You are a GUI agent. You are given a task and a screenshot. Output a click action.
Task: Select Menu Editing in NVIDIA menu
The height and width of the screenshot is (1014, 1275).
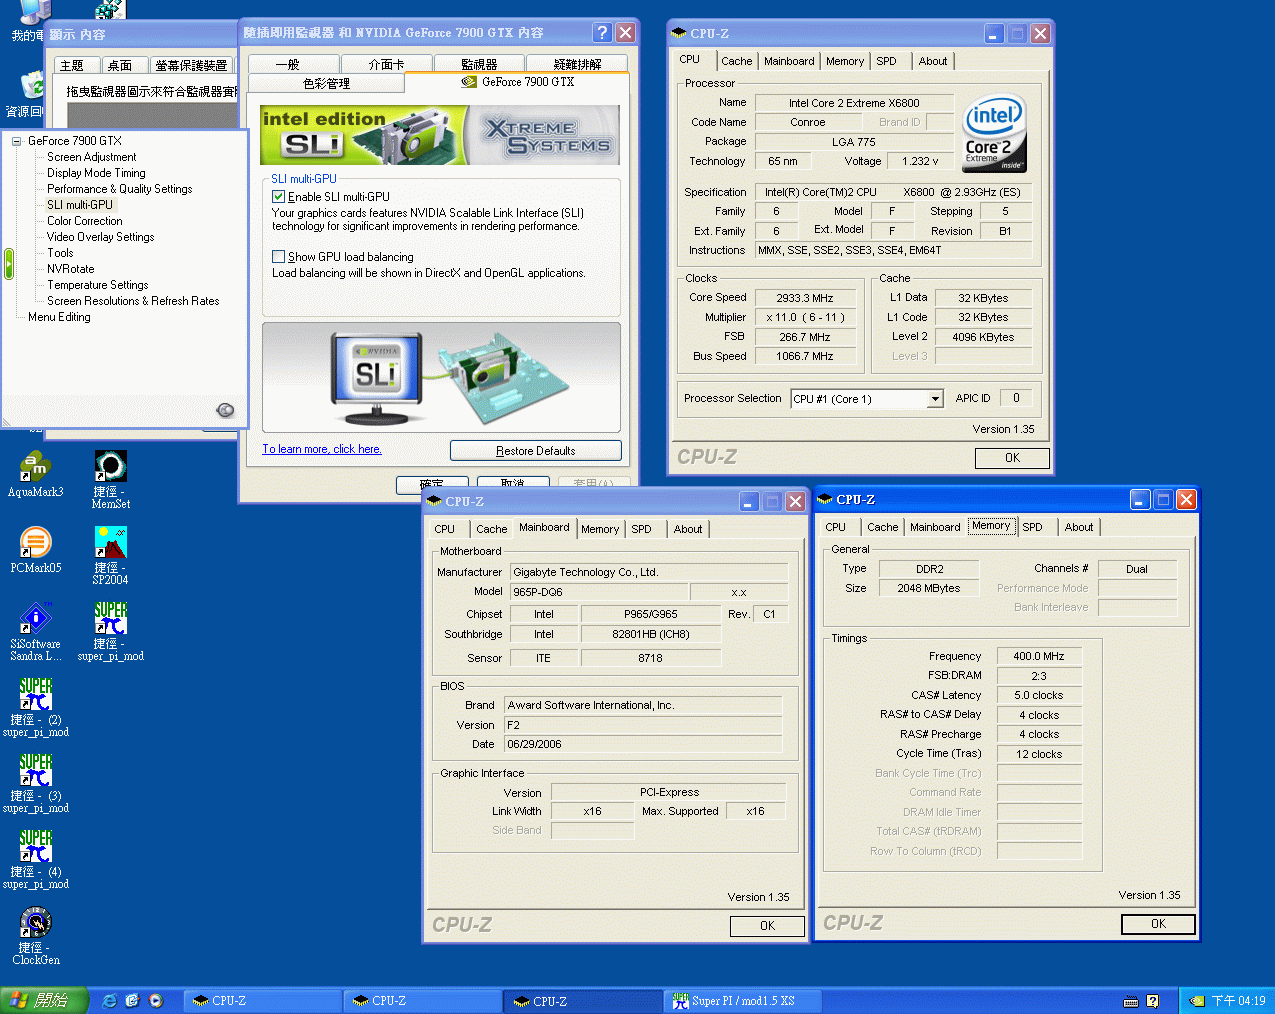(x=59, y=317)
